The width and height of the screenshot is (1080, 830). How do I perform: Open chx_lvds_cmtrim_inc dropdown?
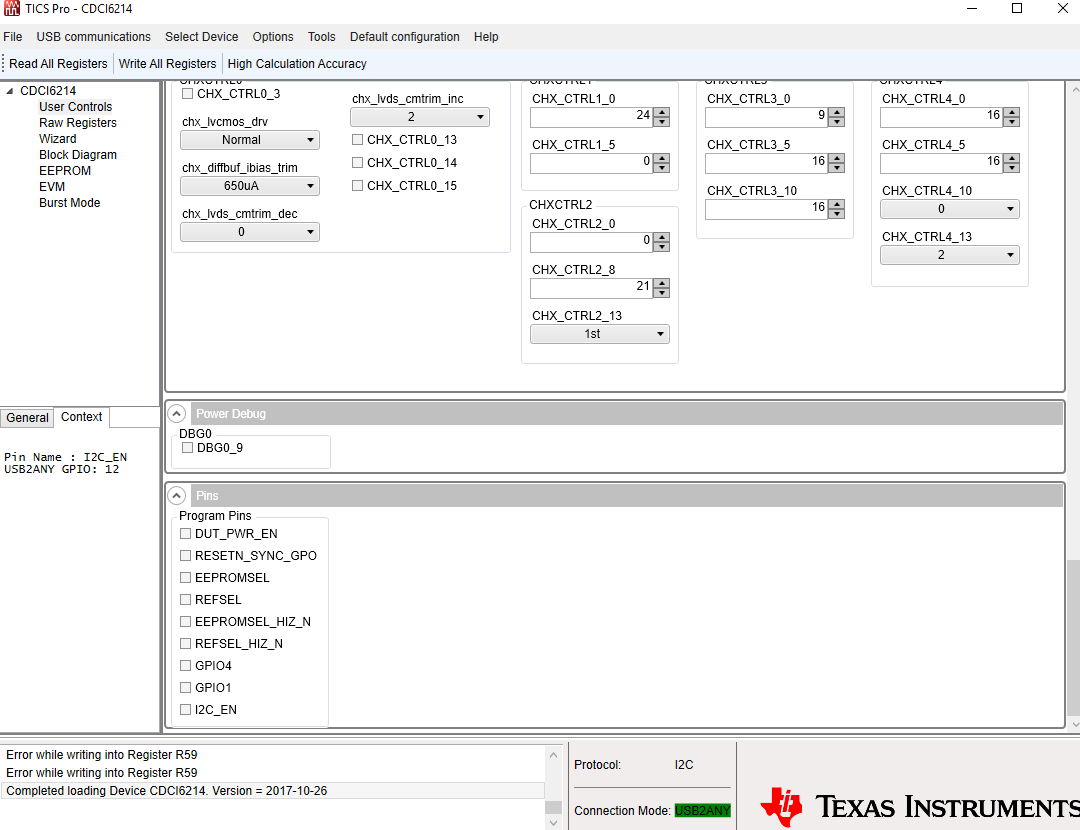pos(420,117)
